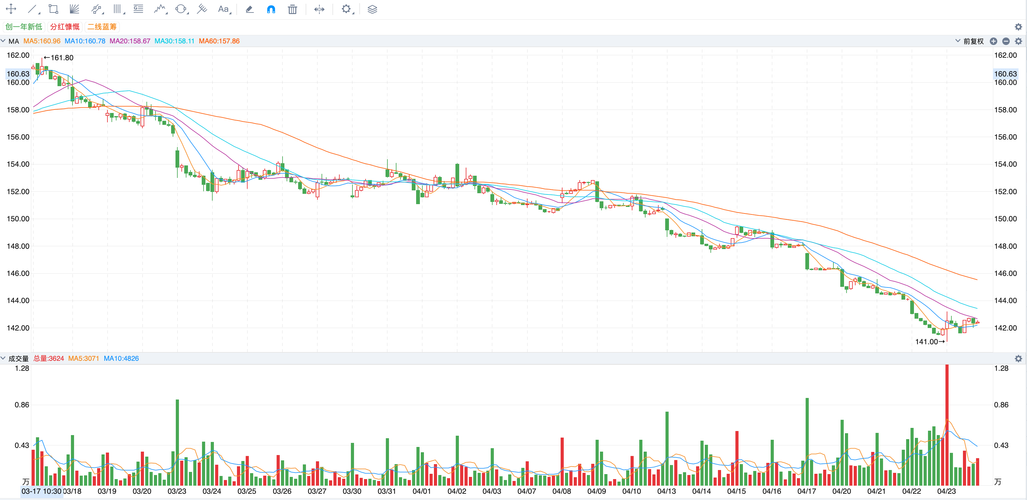Toggle the 创一年新低 tag

(24, 27)
